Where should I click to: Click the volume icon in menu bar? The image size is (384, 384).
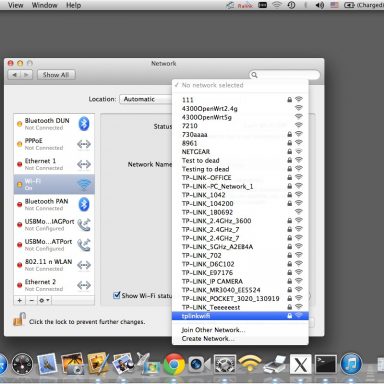tap(320, 5)
